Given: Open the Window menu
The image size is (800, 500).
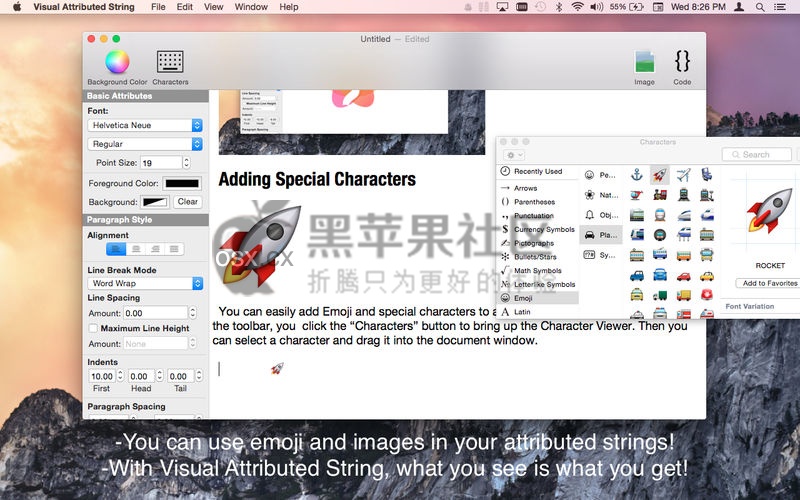Looking at the screenshot, I should (x=251, y=7).
